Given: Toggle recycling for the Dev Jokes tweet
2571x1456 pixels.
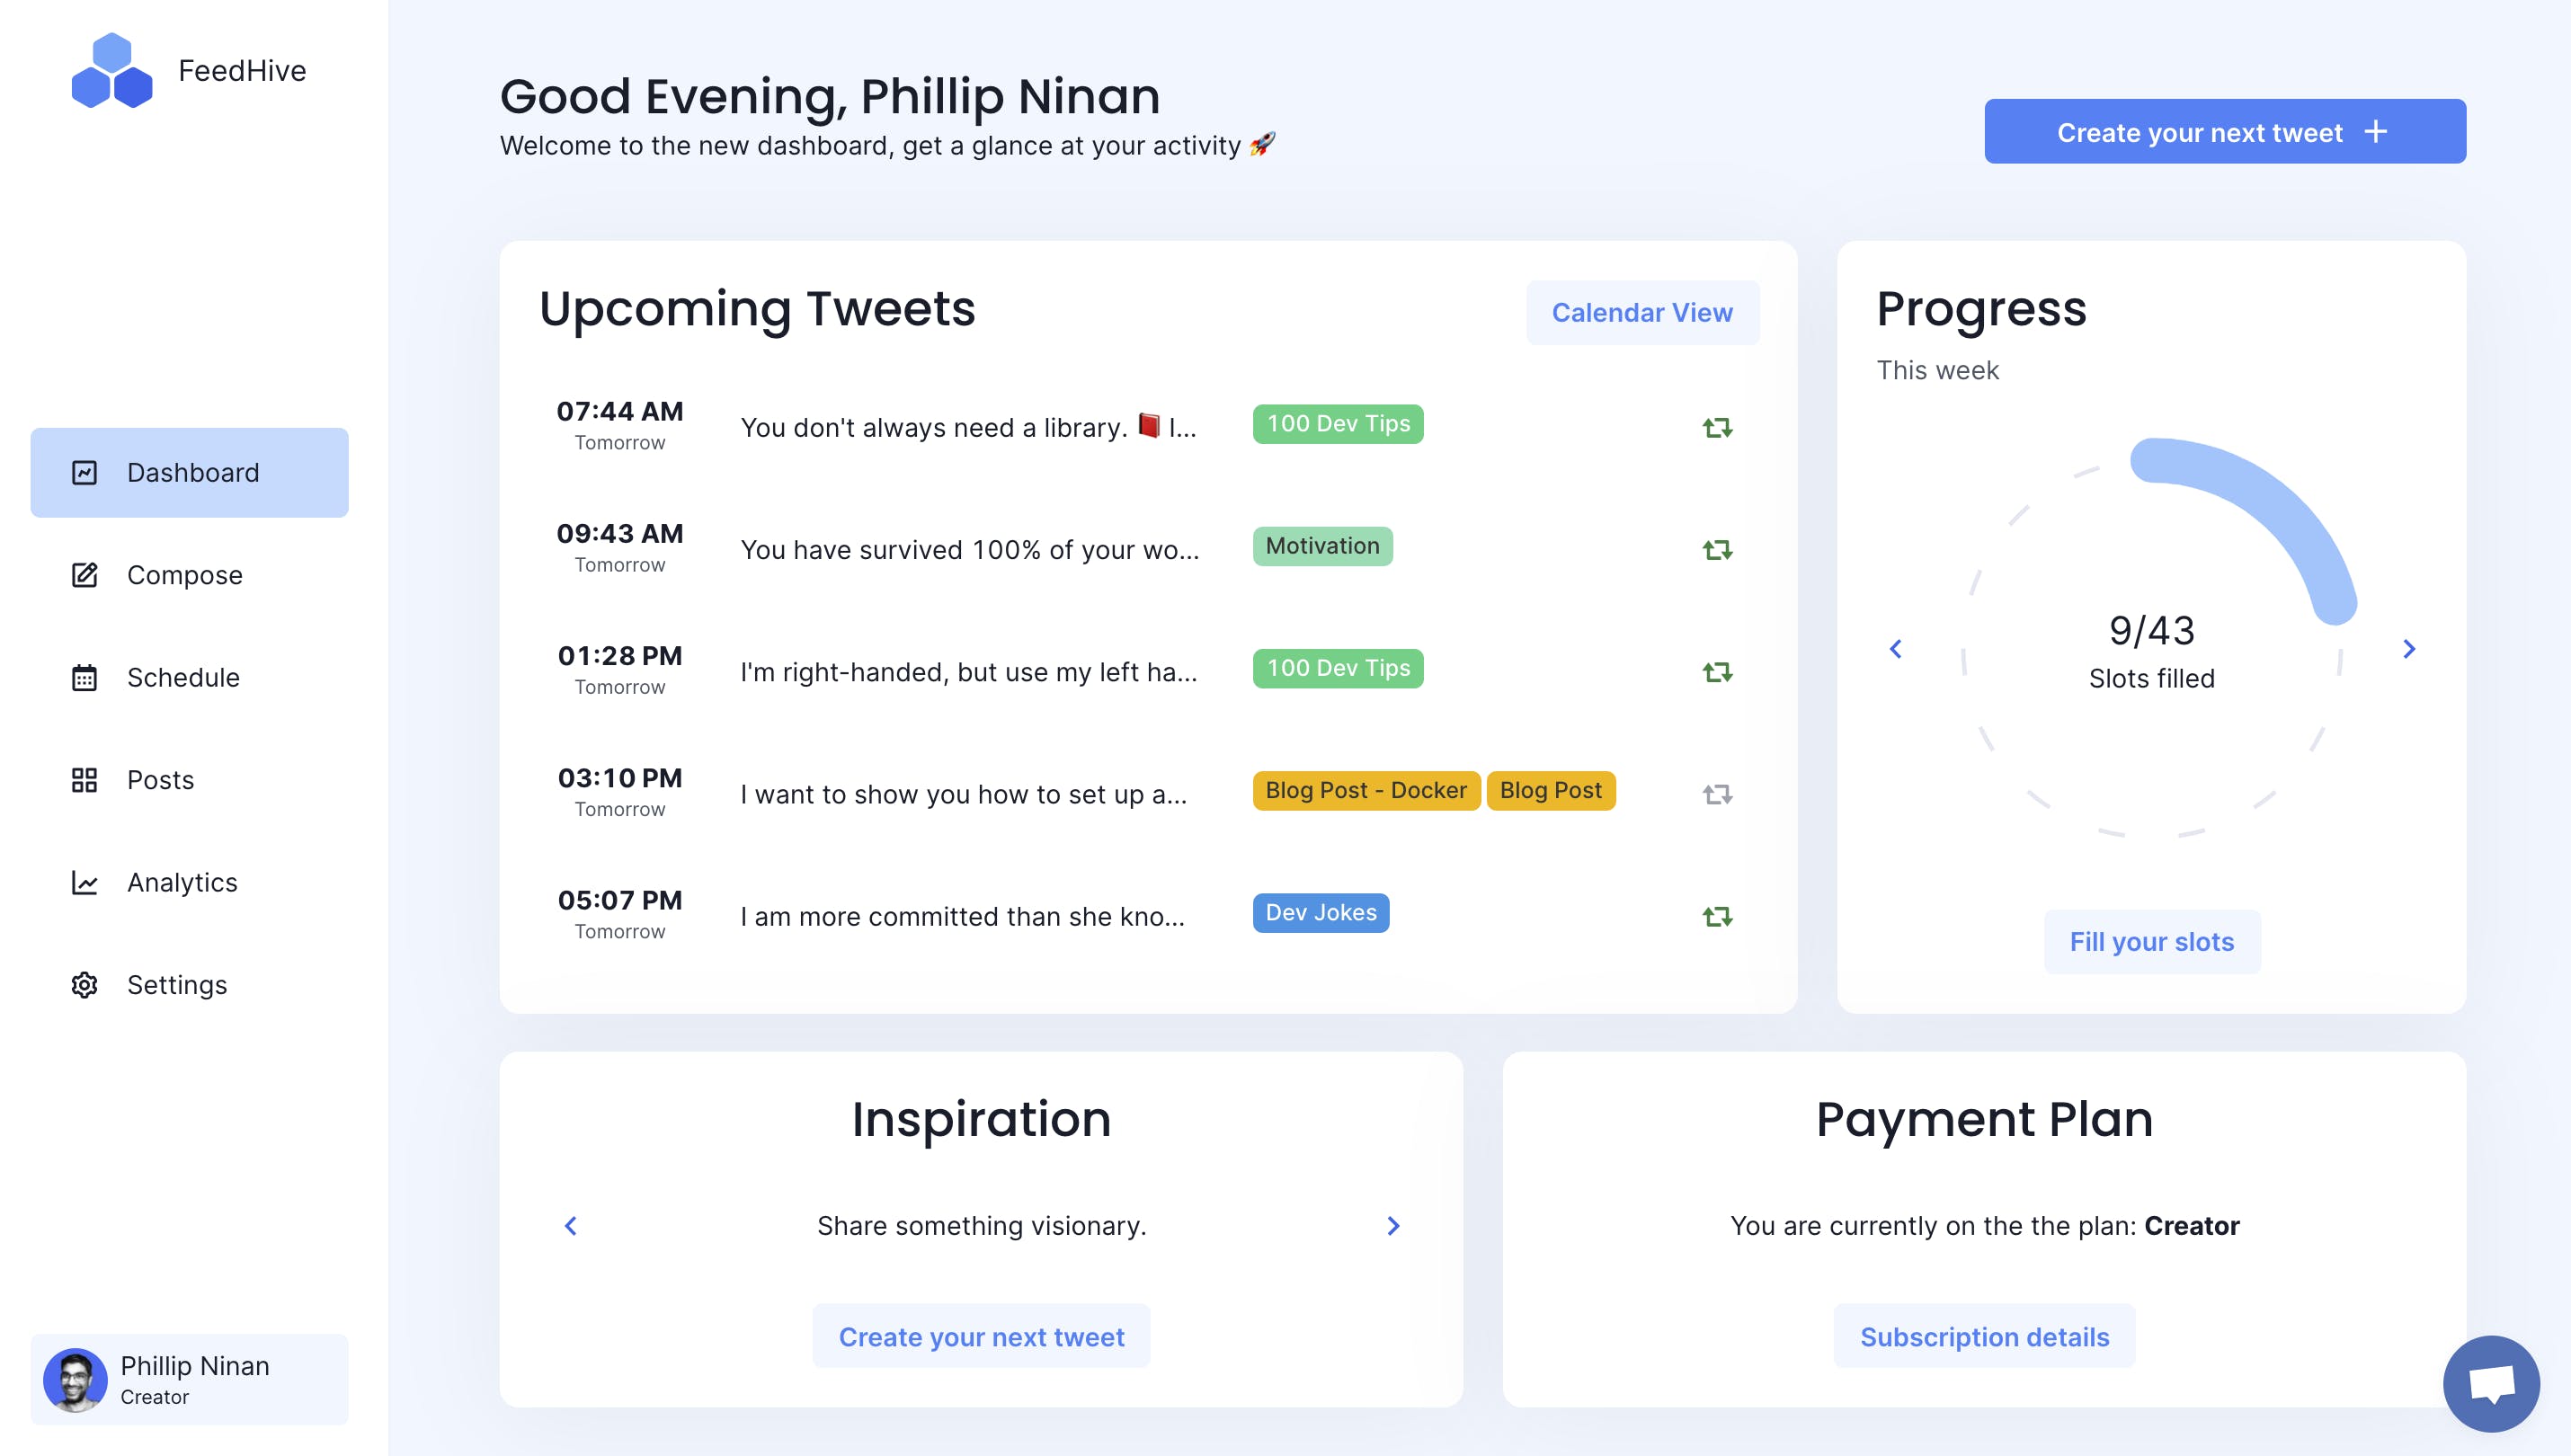Looking at the screenshot, I should 1716,916.
